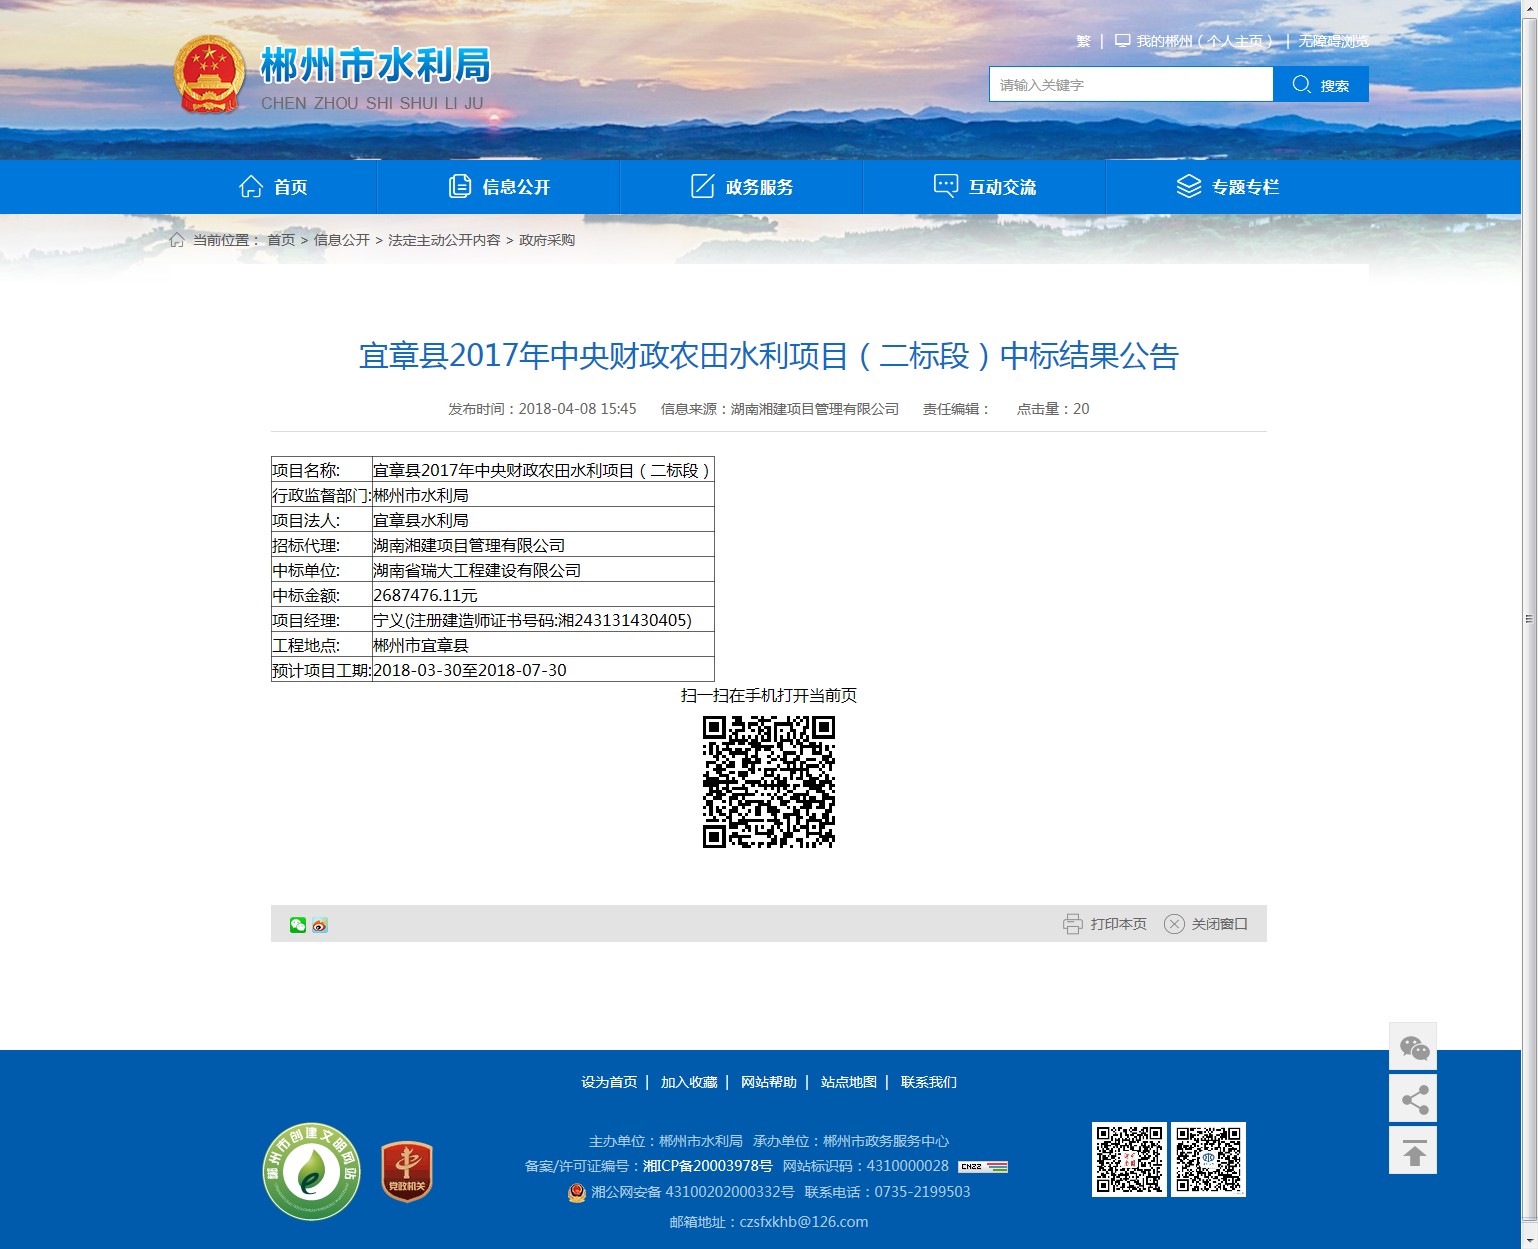The height and width of the screenshot is (1249, 1538).
Task: Click the announcement title 宜章县2017年中央财政农田水利项目
Action: pyautogui.click(x=769, y=356)
